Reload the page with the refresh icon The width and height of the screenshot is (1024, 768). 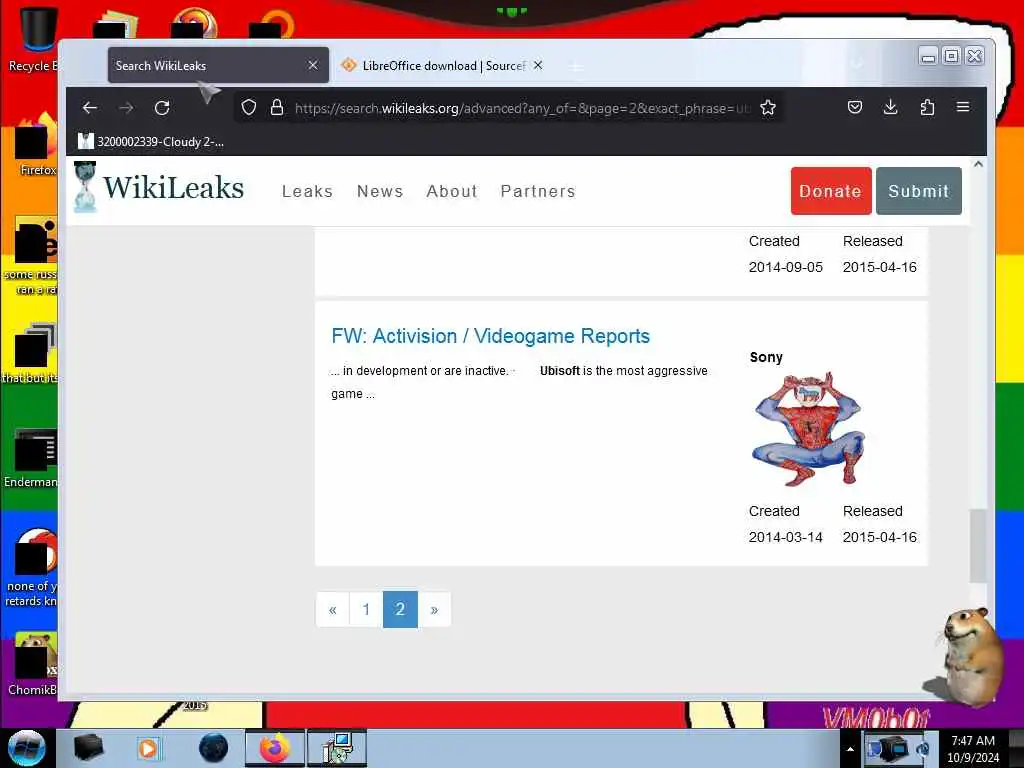[162, 108]
